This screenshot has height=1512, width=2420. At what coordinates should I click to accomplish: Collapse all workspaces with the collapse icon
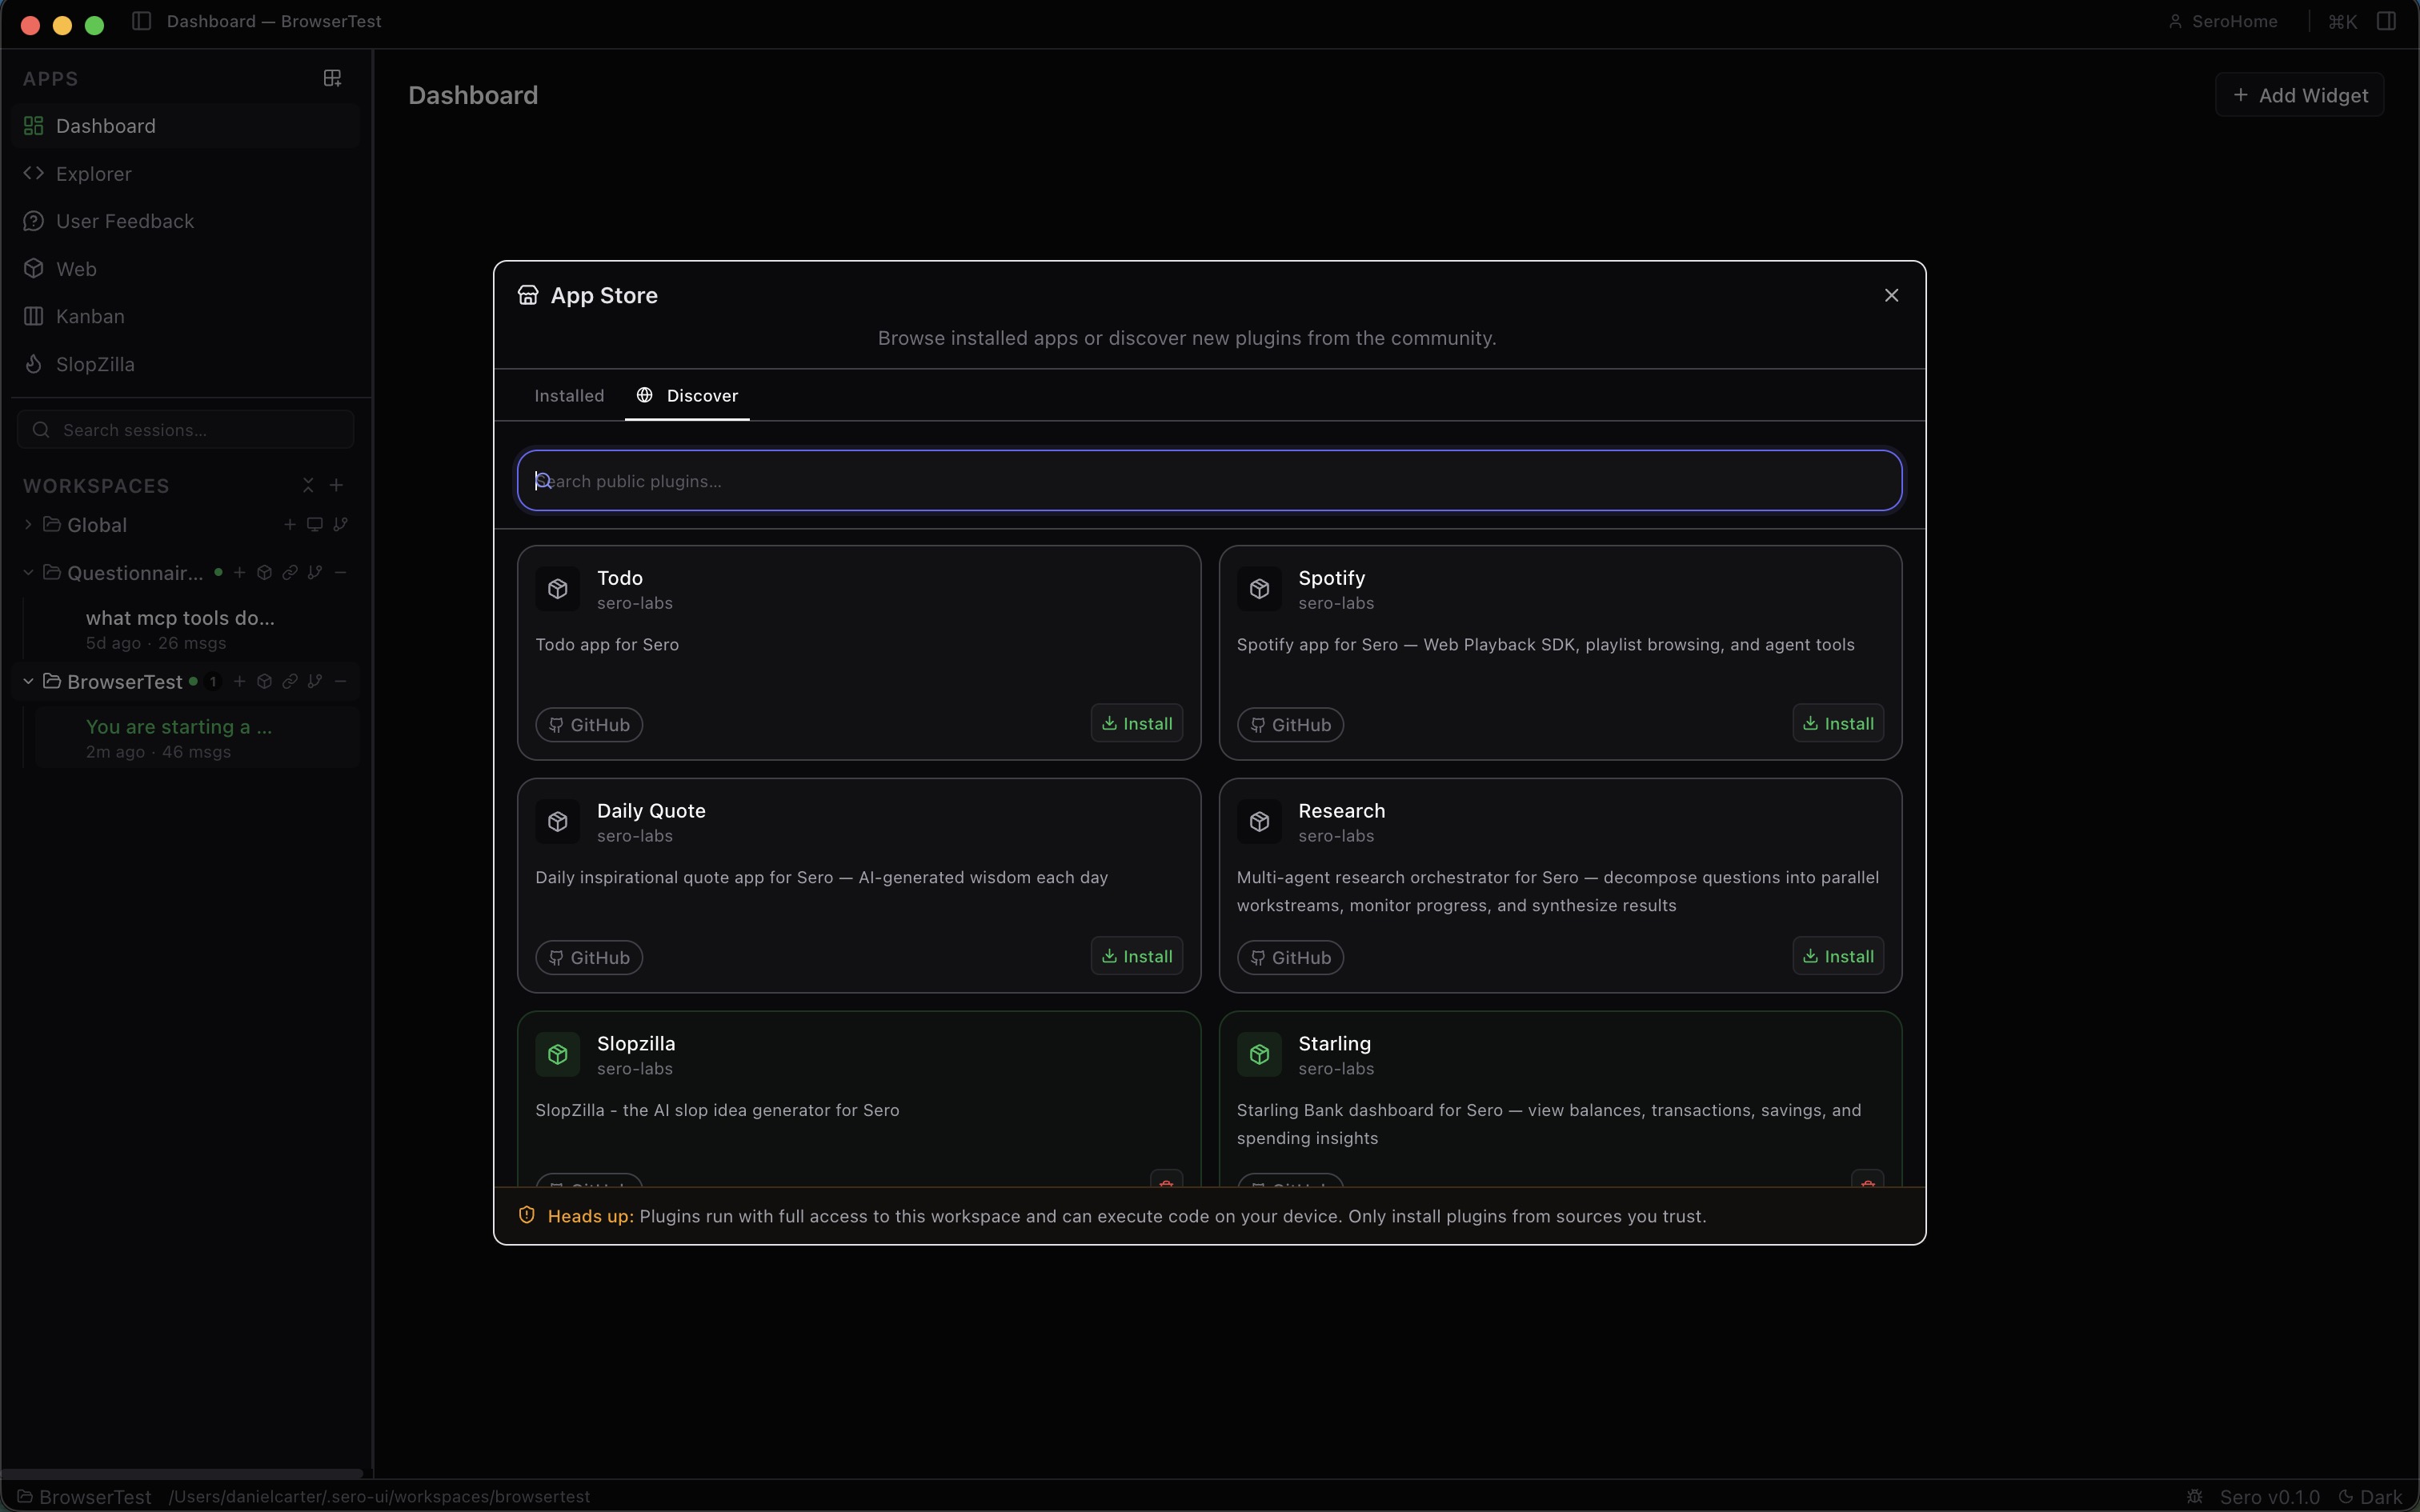pos(308,485)
